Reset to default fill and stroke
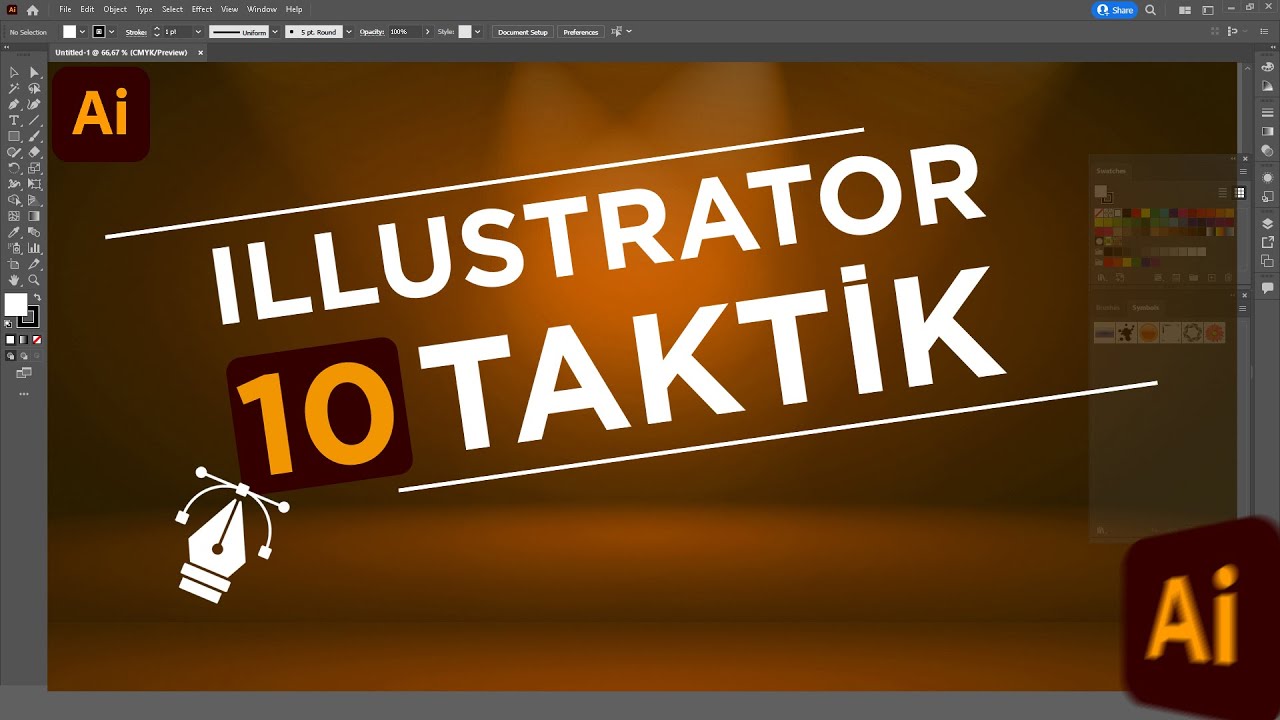Screen dimensions: 1280x720 9,323
